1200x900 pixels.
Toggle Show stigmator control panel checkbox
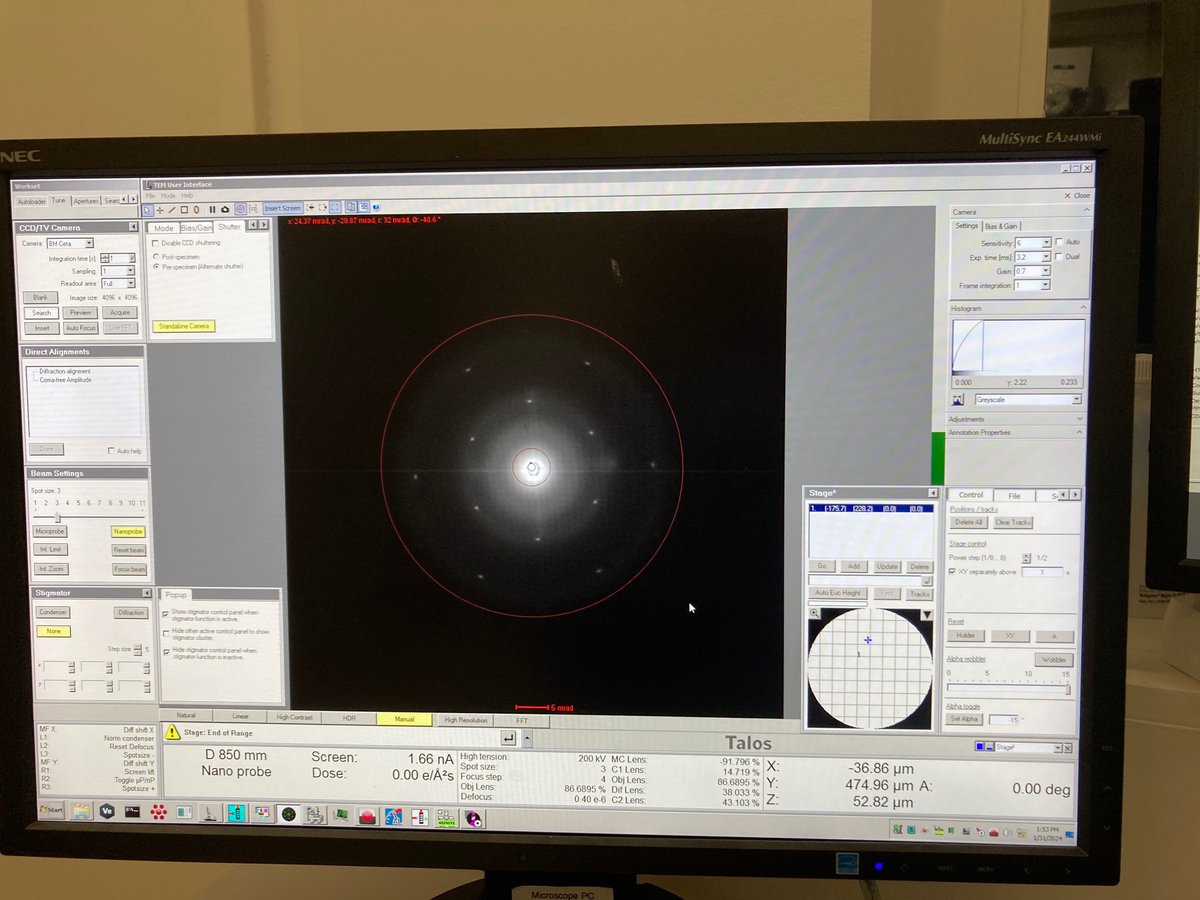tap(166, 613)
